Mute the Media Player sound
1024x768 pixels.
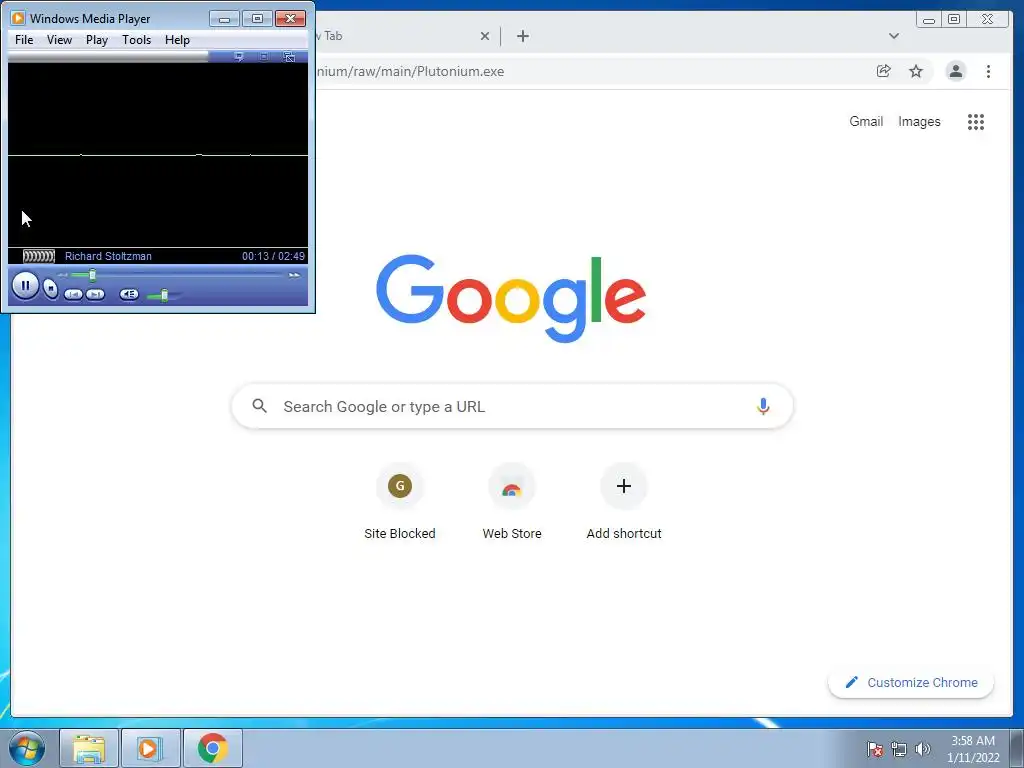point(129,295)
